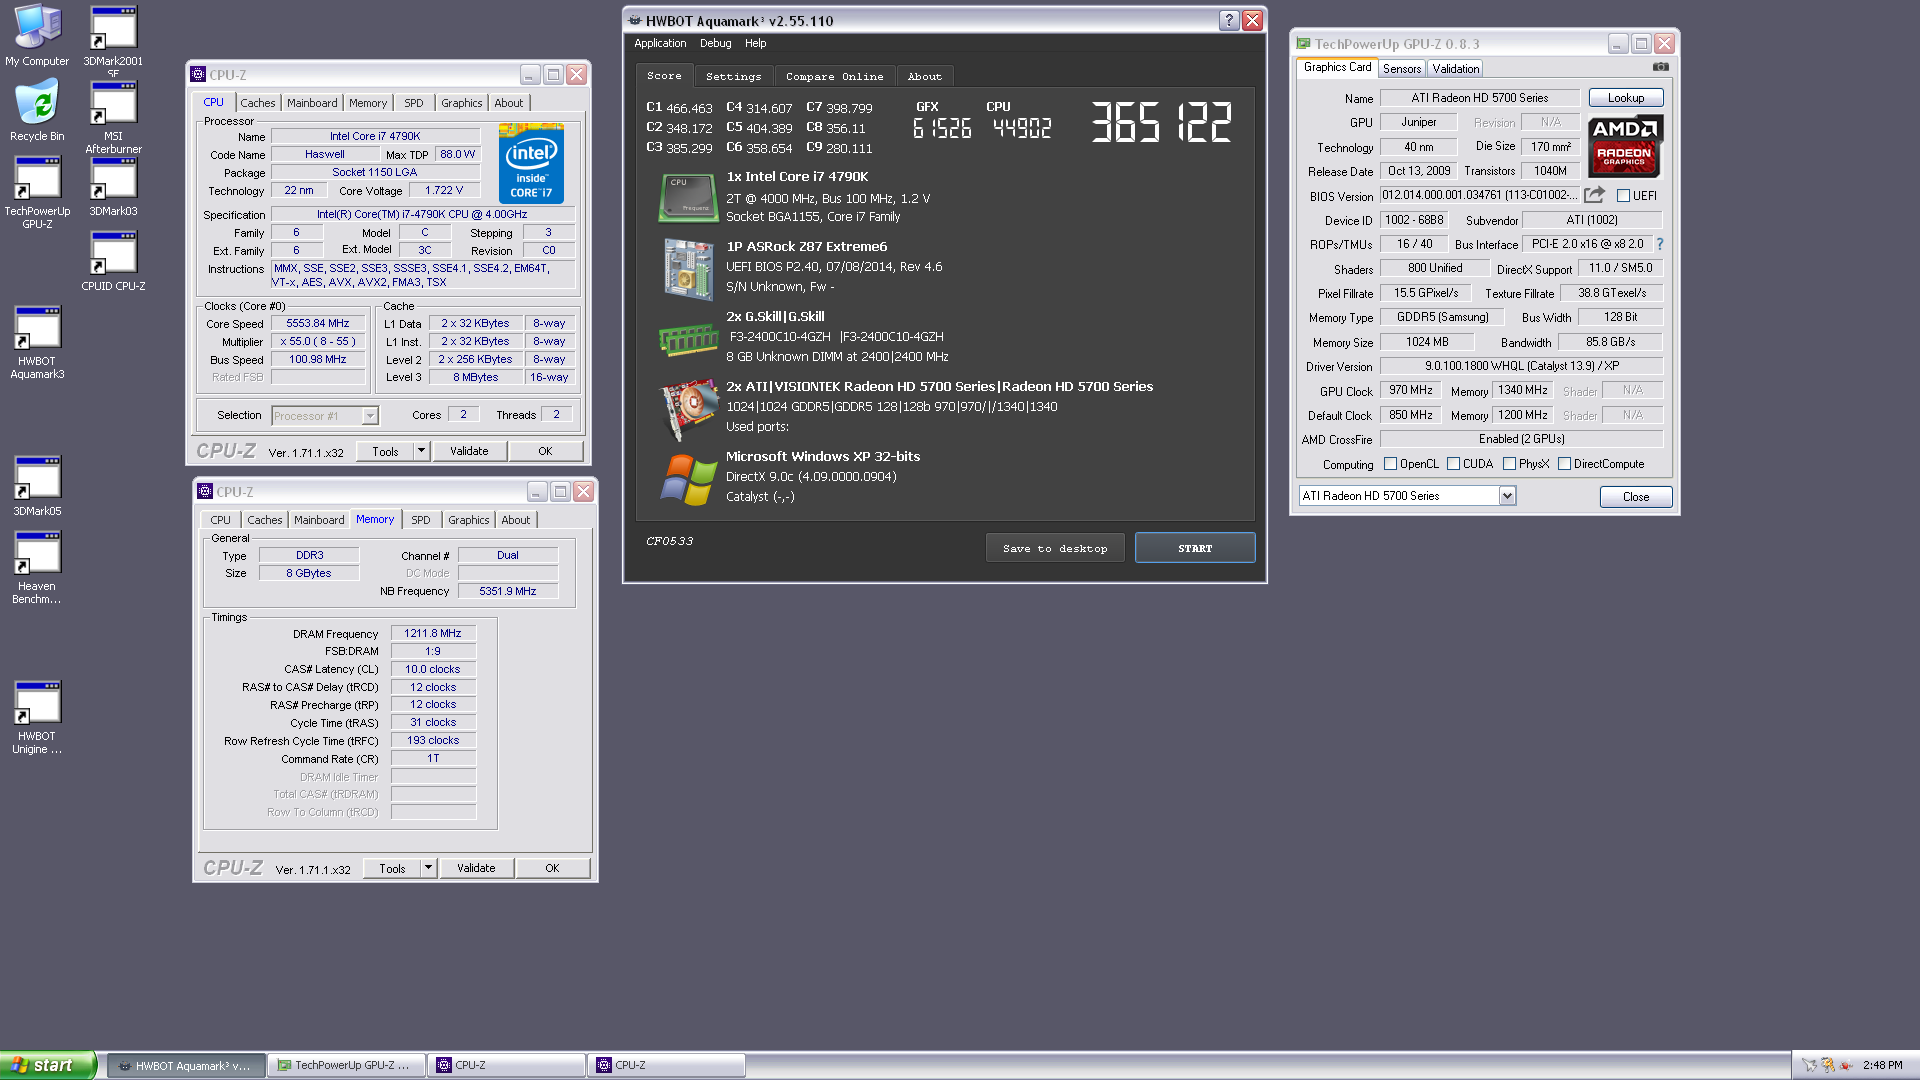
Task: Open Graphics tab in Memory CPU-Z window
Action: click(468, 520)
